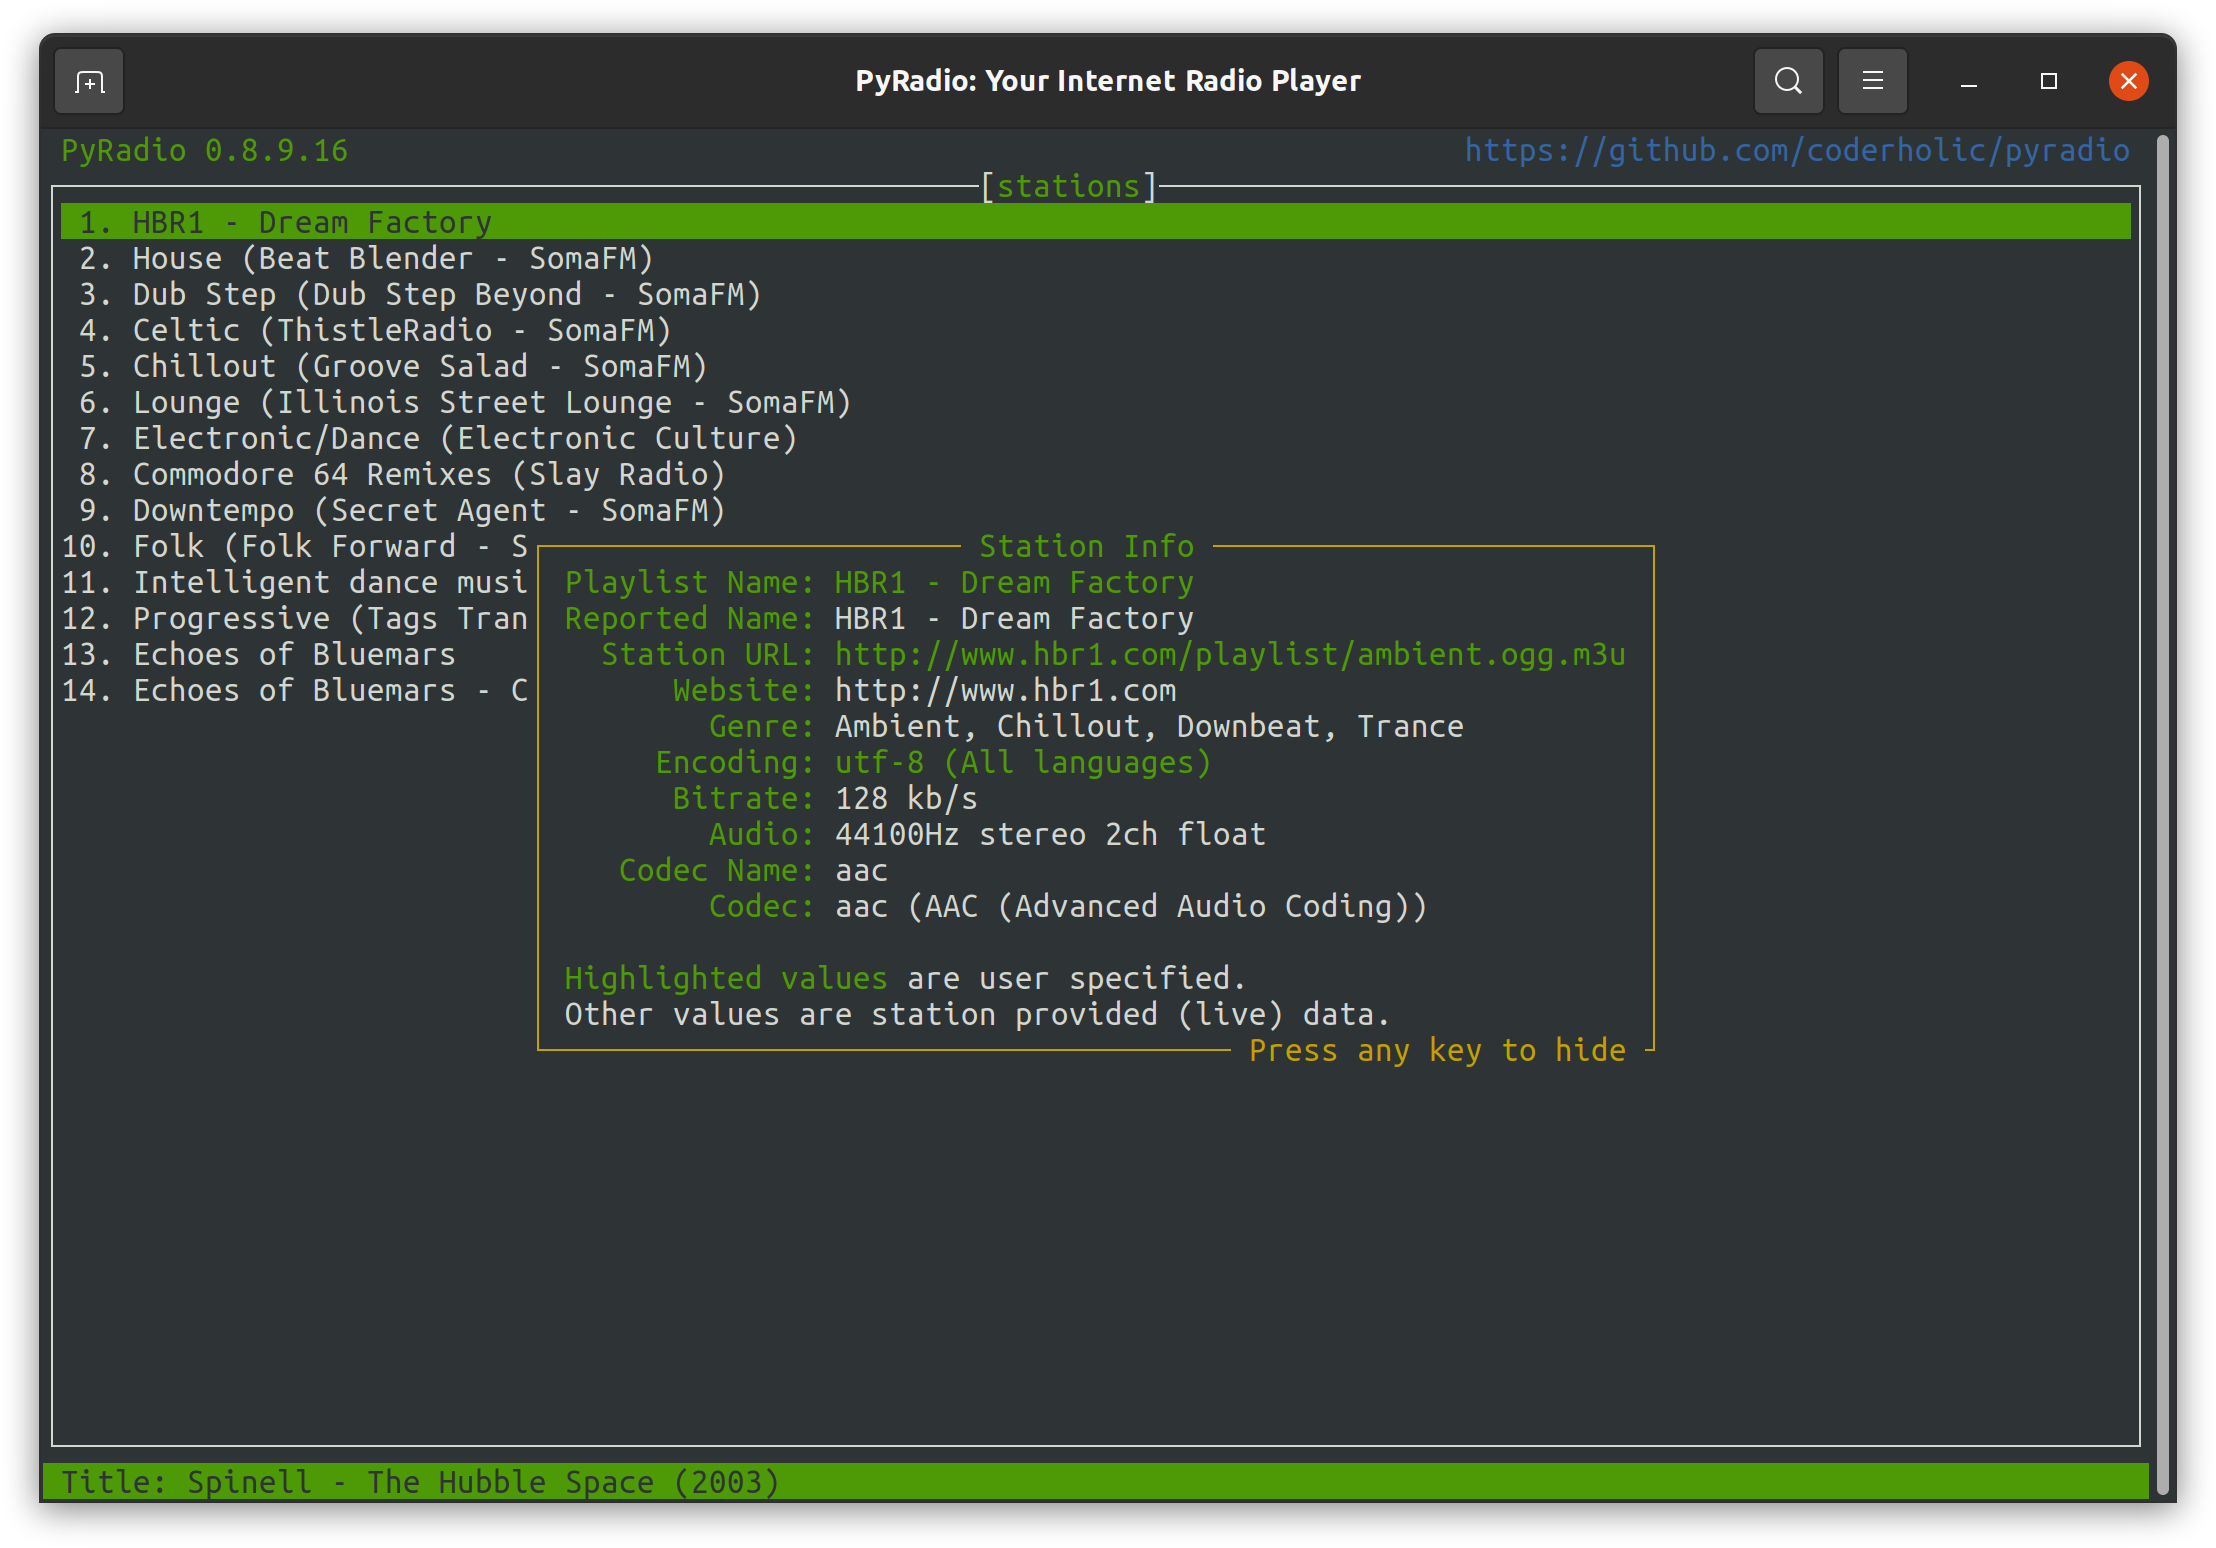This screenshot has height=1548, width=2216.
Task: Select station 12 Progressive (Tags Tran
Action: pos(295,618)
